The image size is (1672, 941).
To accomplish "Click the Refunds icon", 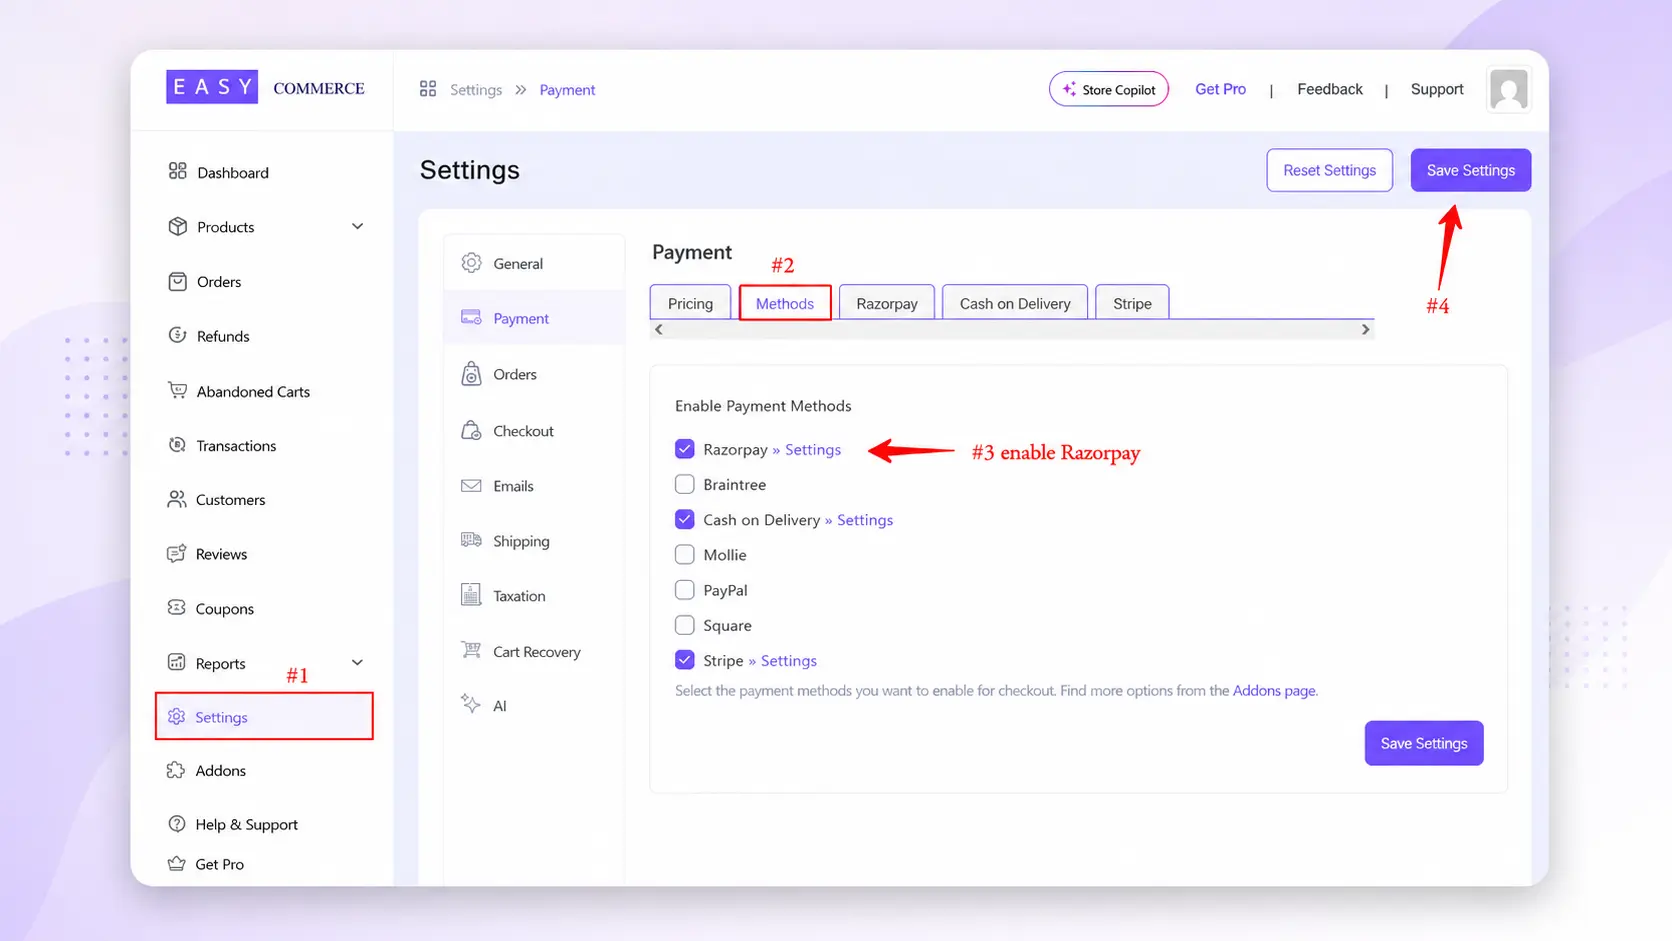I will 178,335.
